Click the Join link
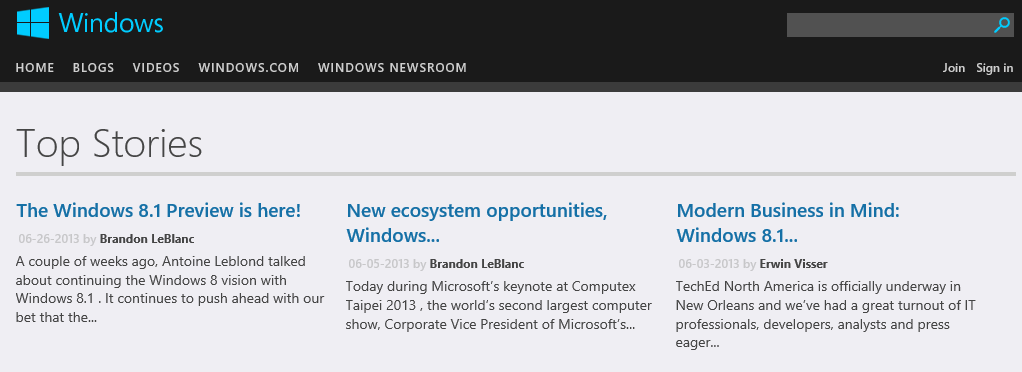This screenshot has height=372, width=1022. point(954,68)
